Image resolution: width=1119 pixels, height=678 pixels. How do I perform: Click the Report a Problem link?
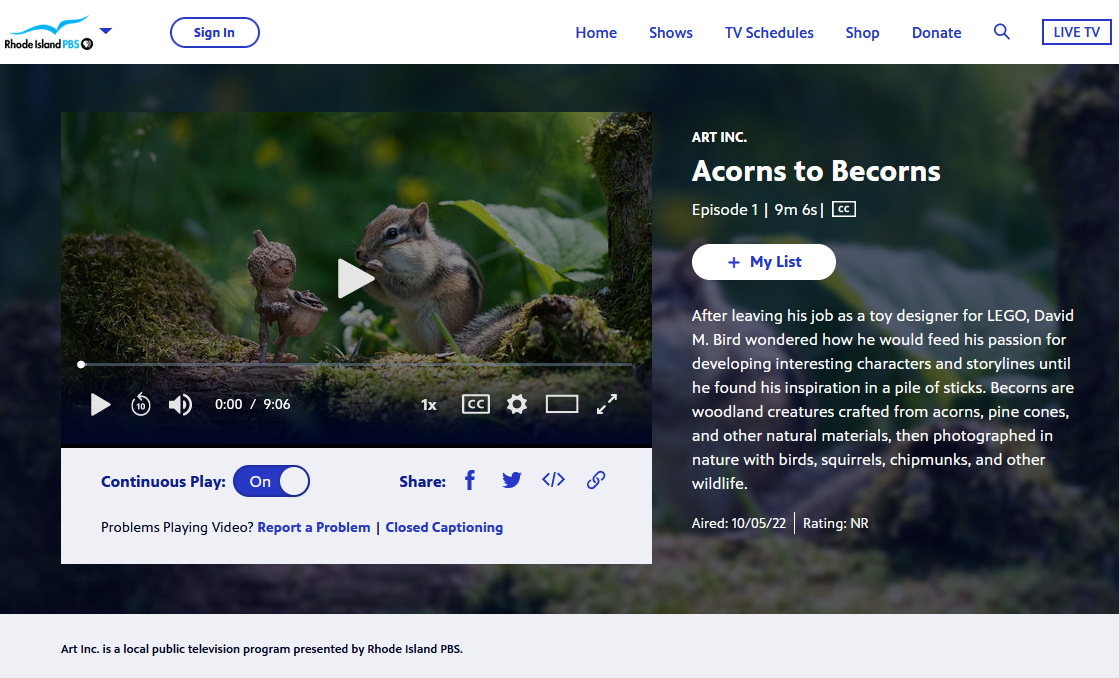pos(314,527)
